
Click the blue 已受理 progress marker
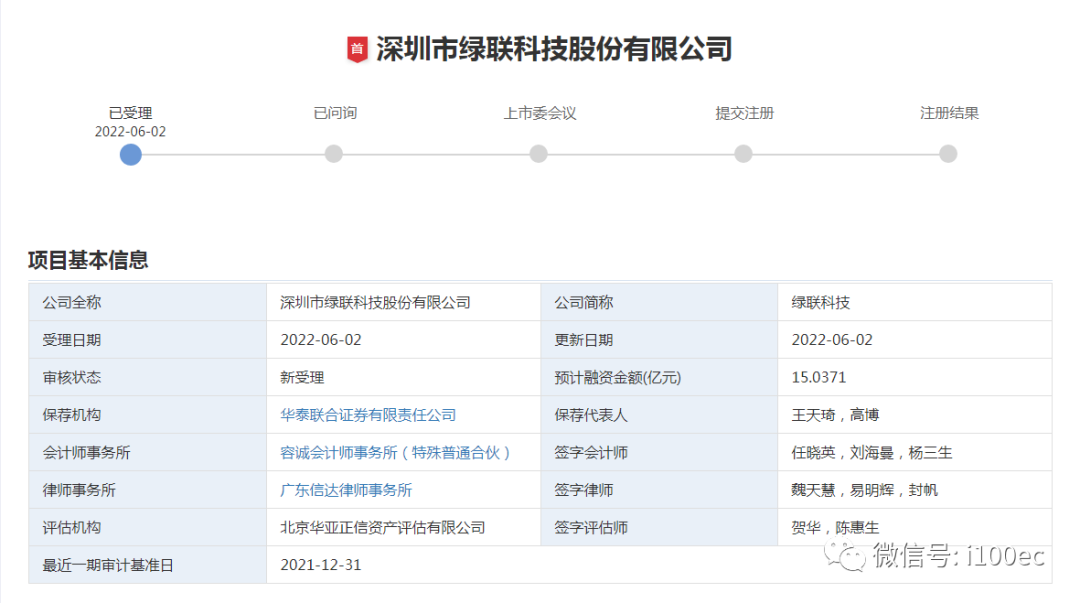point(130,154)
